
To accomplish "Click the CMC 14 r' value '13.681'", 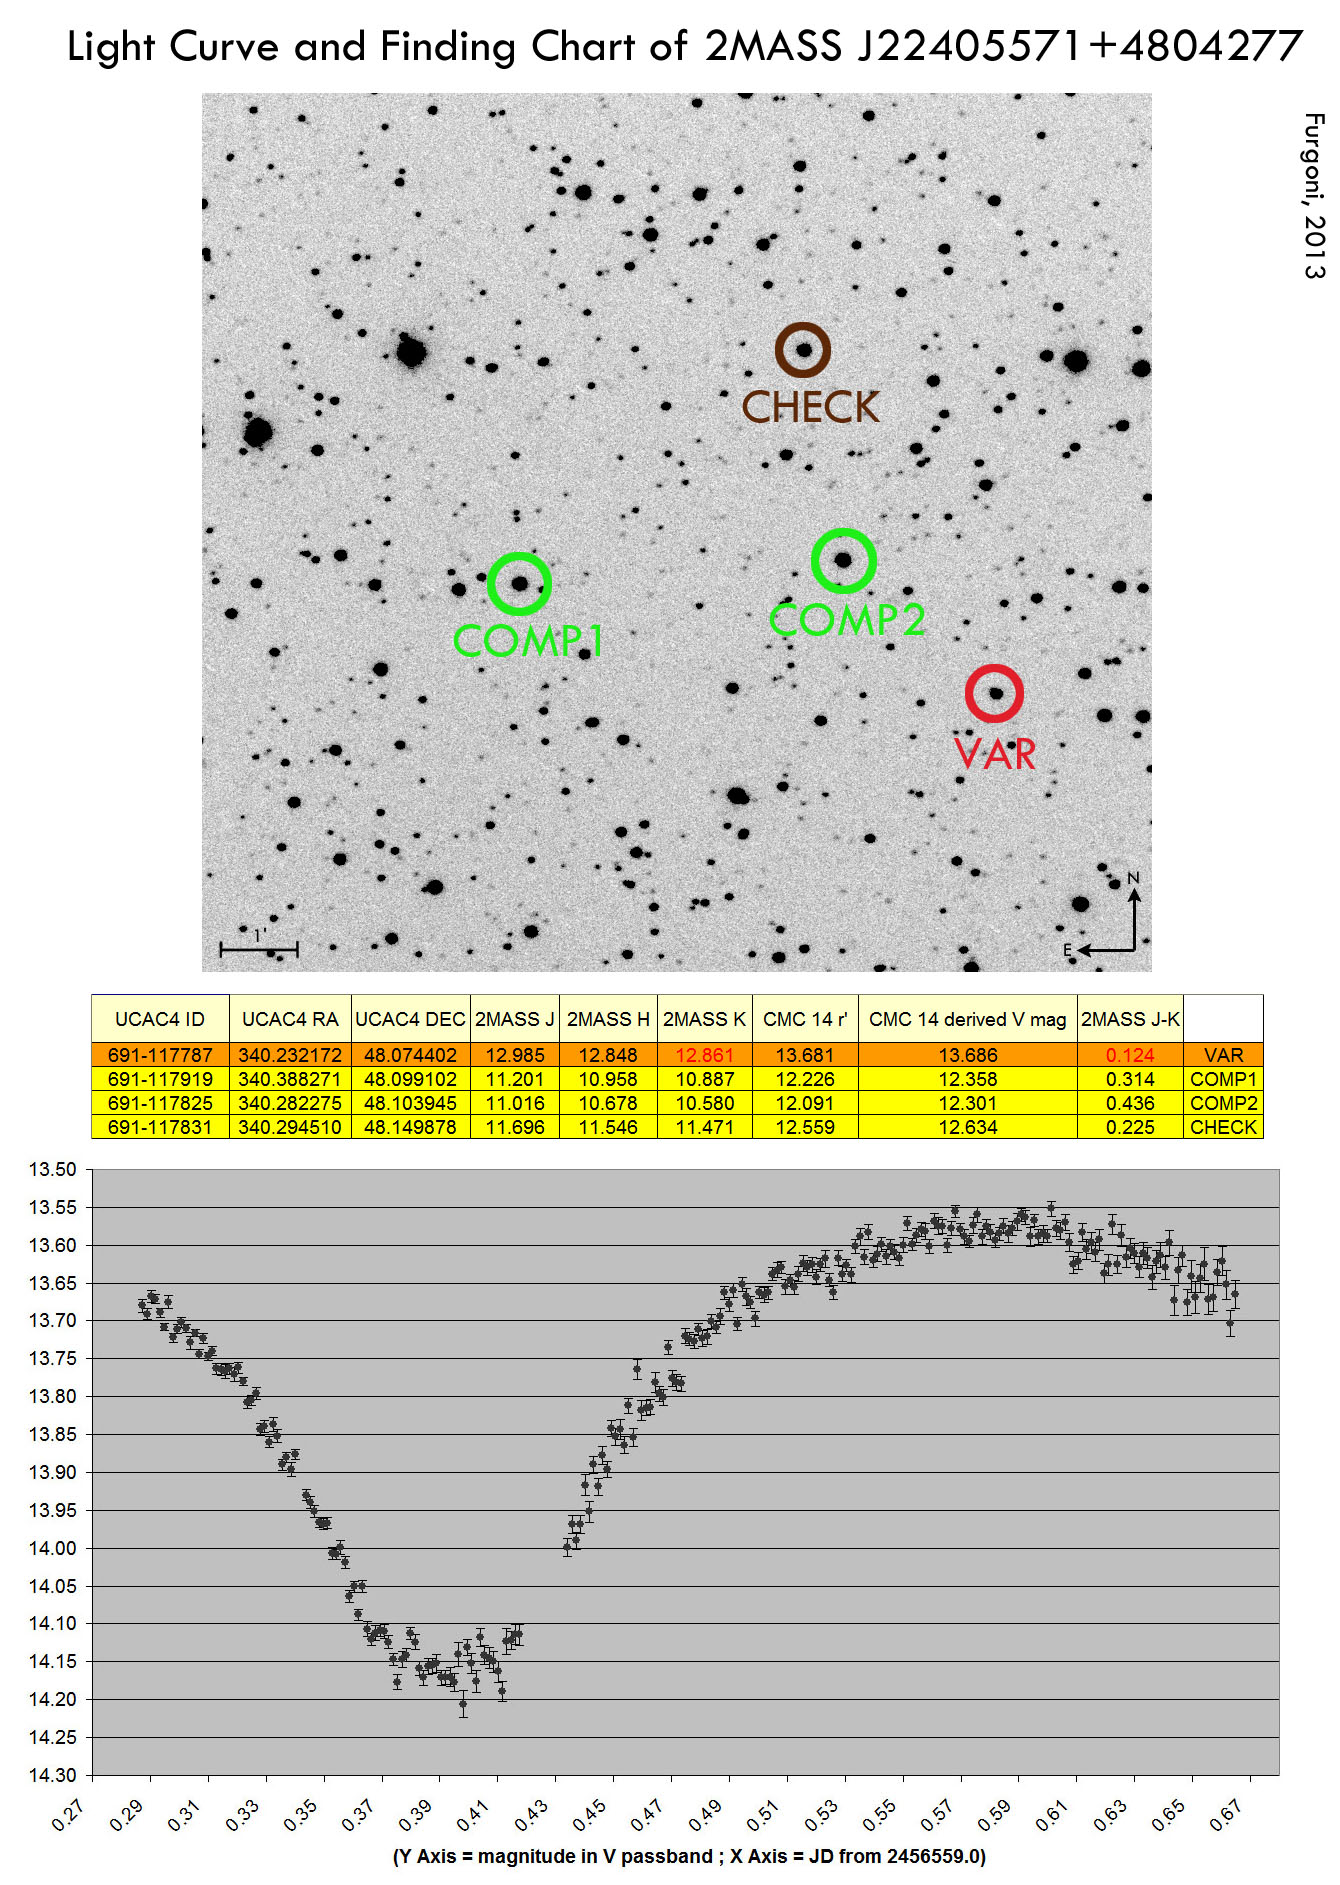I will (805, 1055).
